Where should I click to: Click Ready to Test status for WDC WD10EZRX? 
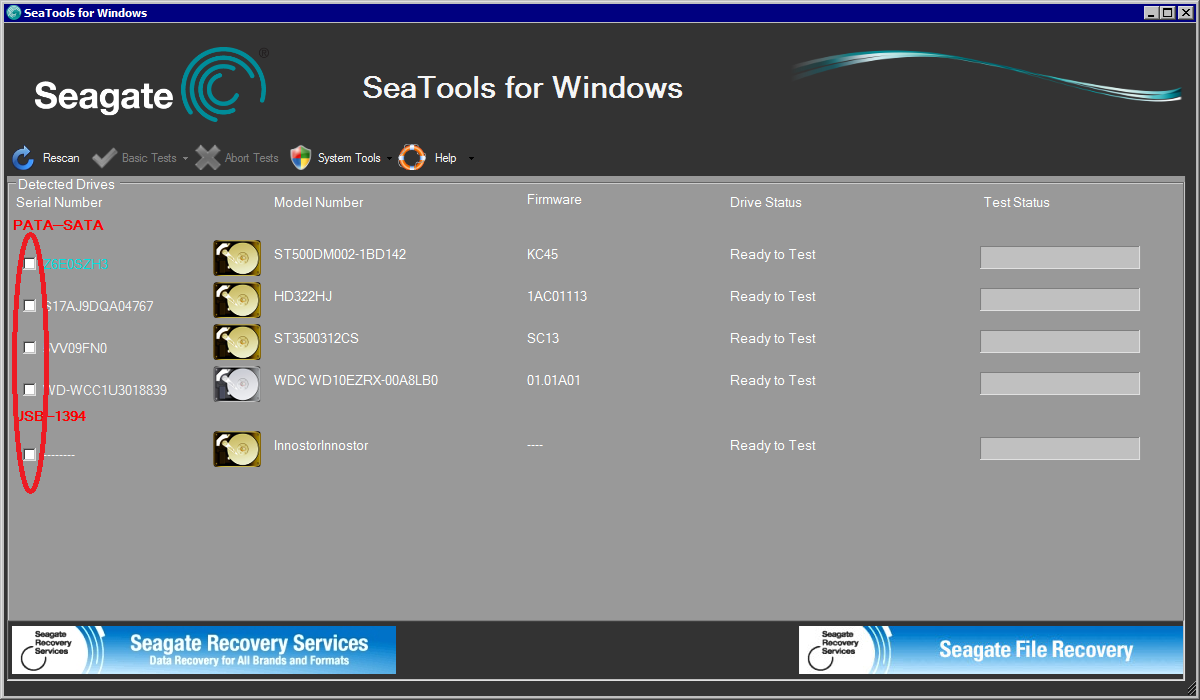click(773, 380)
